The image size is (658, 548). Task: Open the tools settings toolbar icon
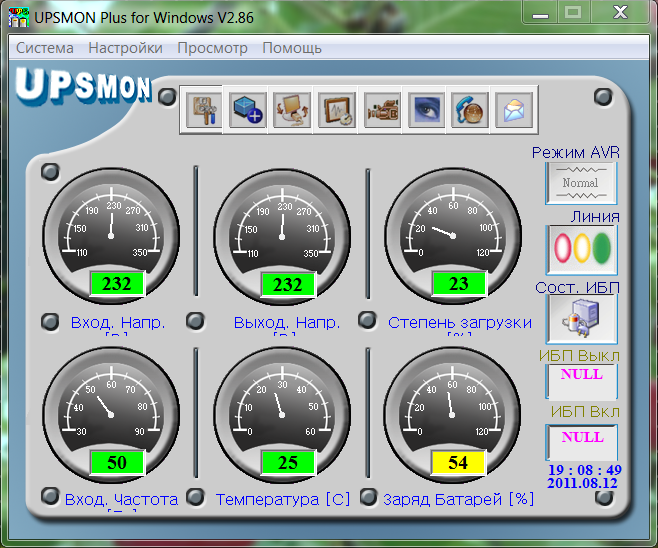coord(204,110)
